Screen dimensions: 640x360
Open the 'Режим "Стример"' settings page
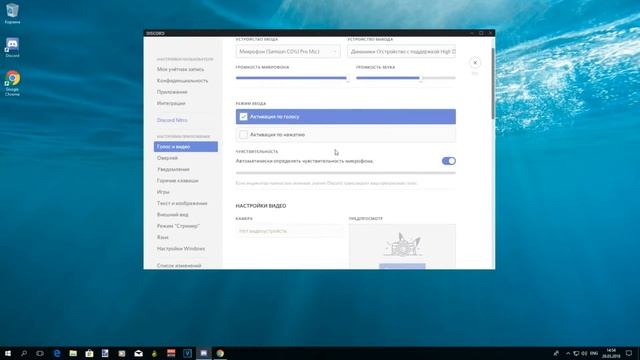(178, 226)
